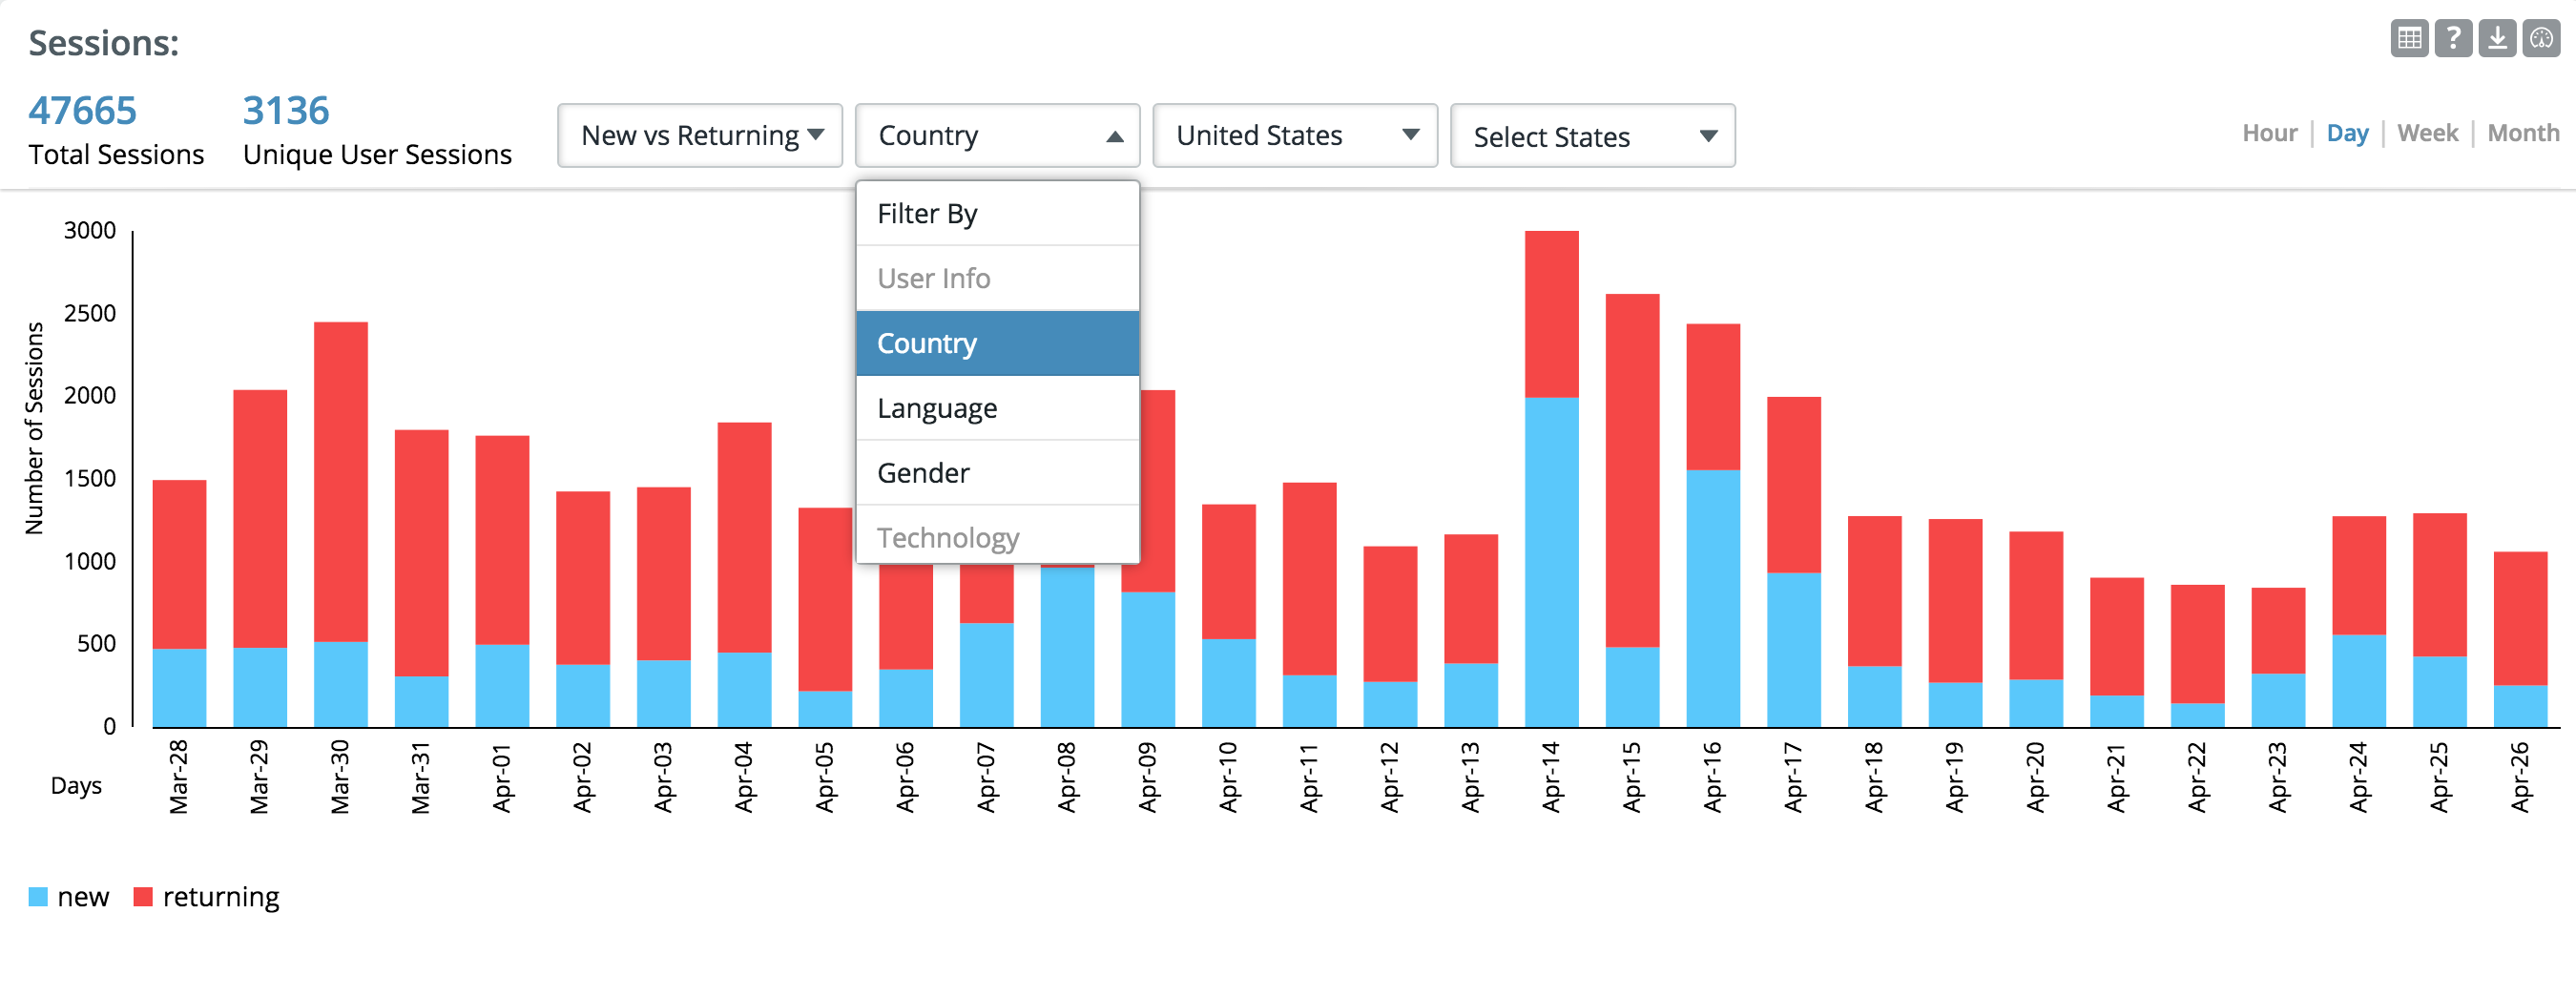Click the Apr-14 new bar segment

[x=1551, y=562]
